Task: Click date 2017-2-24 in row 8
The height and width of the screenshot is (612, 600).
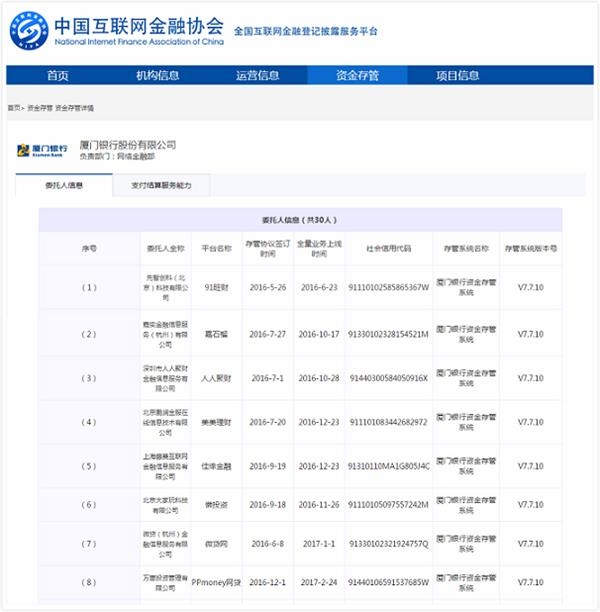Action: tap(319, 583)
